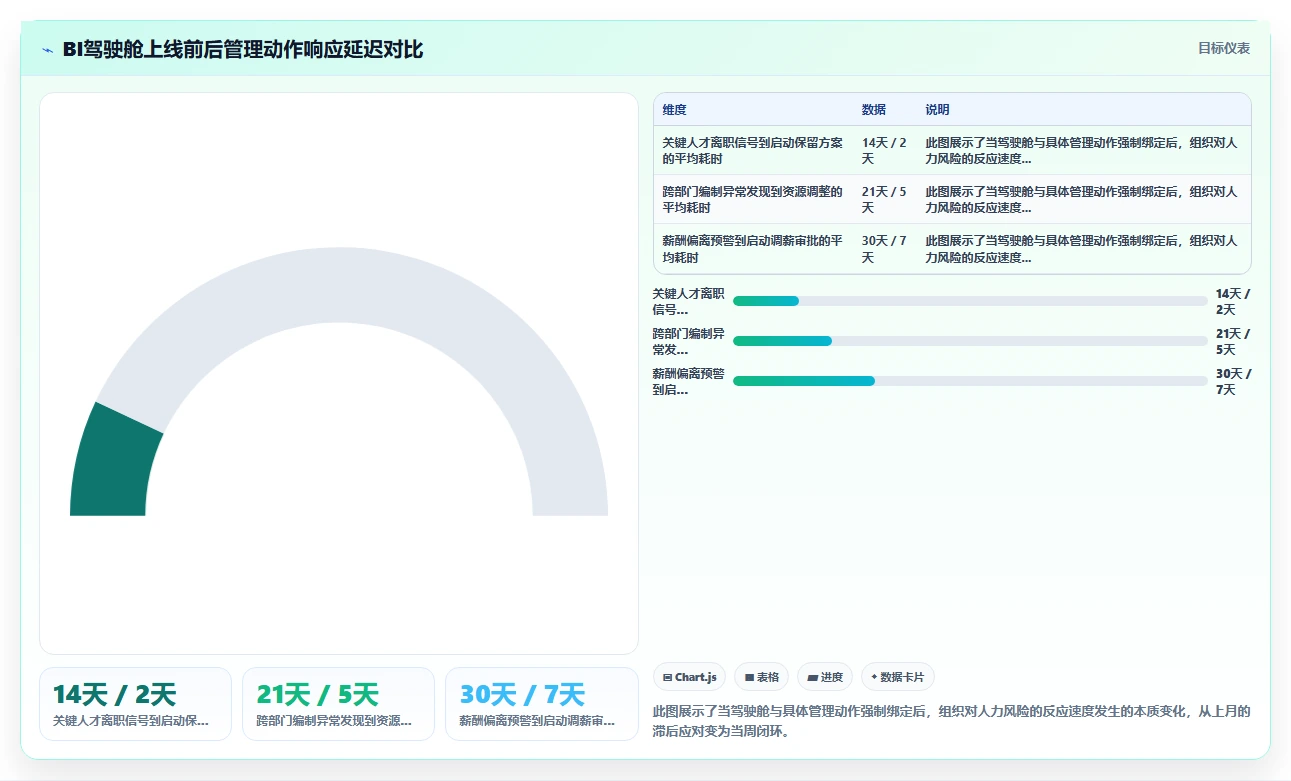This screenshot has height=781, width=1291.
Task: Click the 21天 / 5天 table data cell
Action: (x=885, y=200)
